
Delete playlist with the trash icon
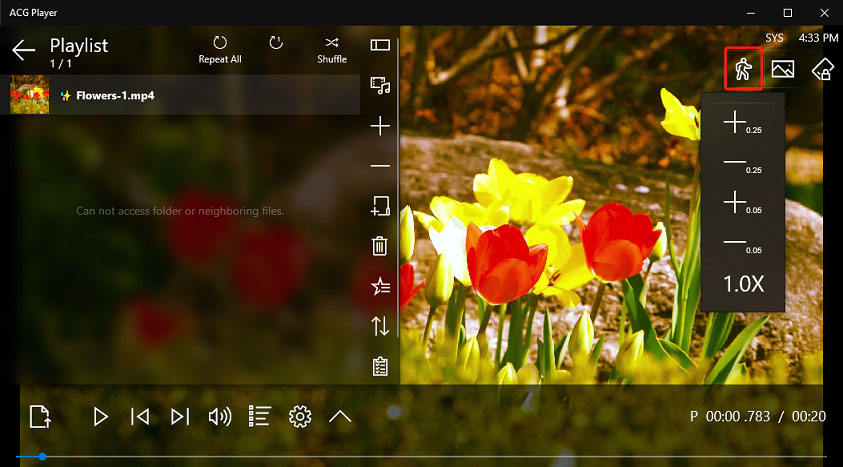[x=380, y=246]
